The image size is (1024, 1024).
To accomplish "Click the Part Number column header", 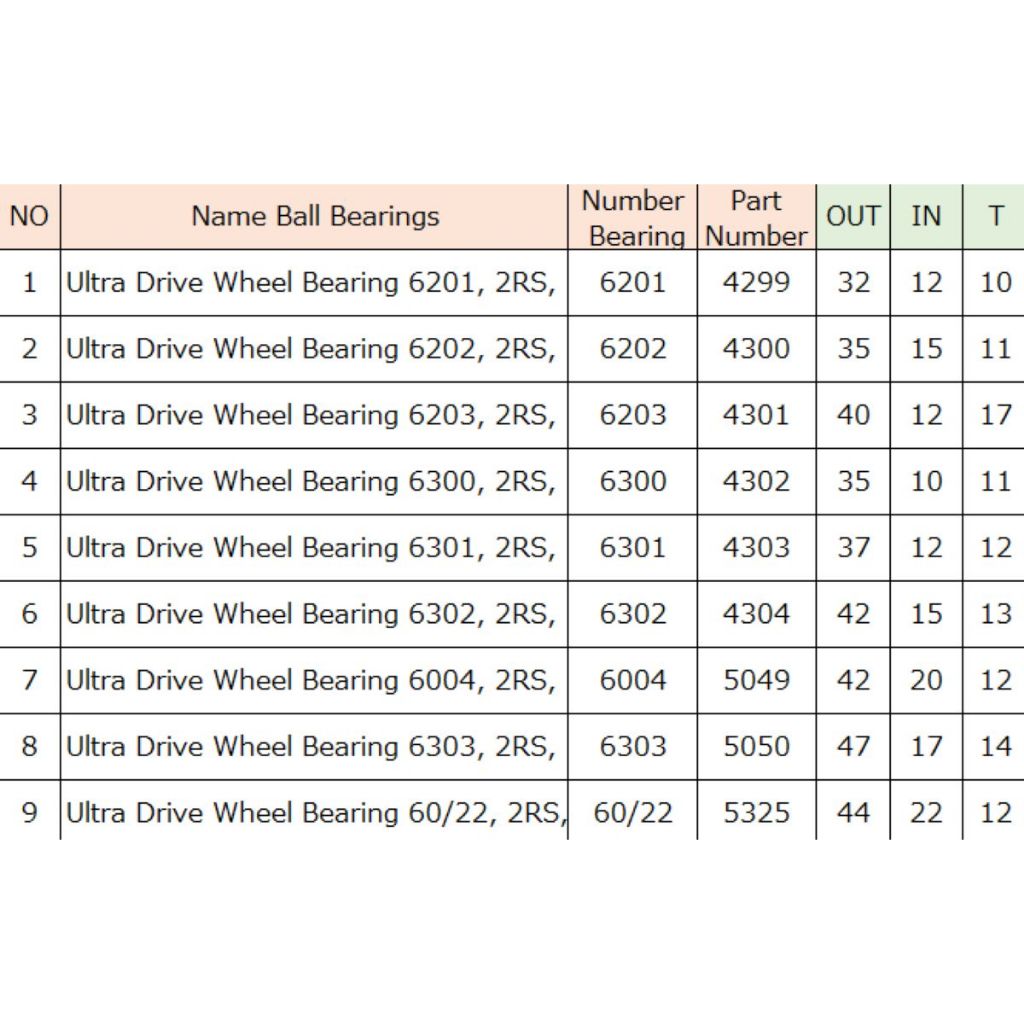I will coord(756,217).
